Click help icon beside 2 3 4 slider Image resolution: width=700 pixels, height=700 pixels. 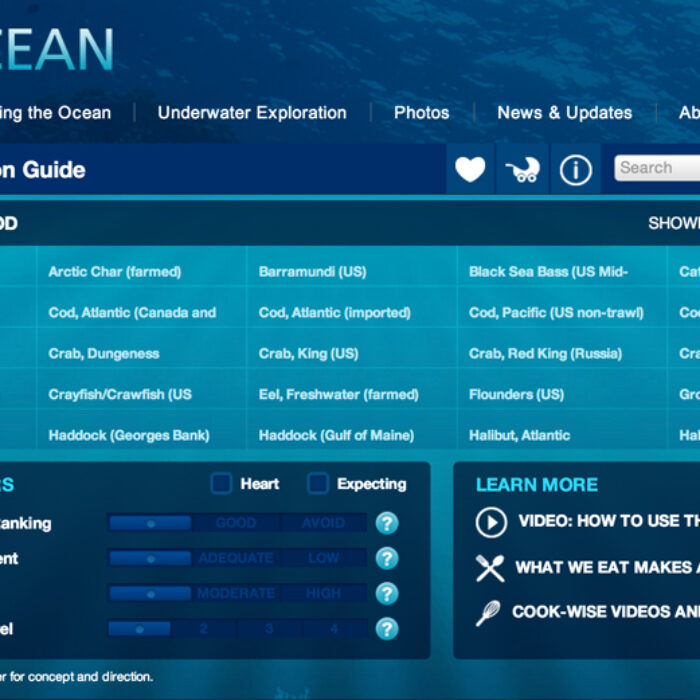[x=387, y=629]
